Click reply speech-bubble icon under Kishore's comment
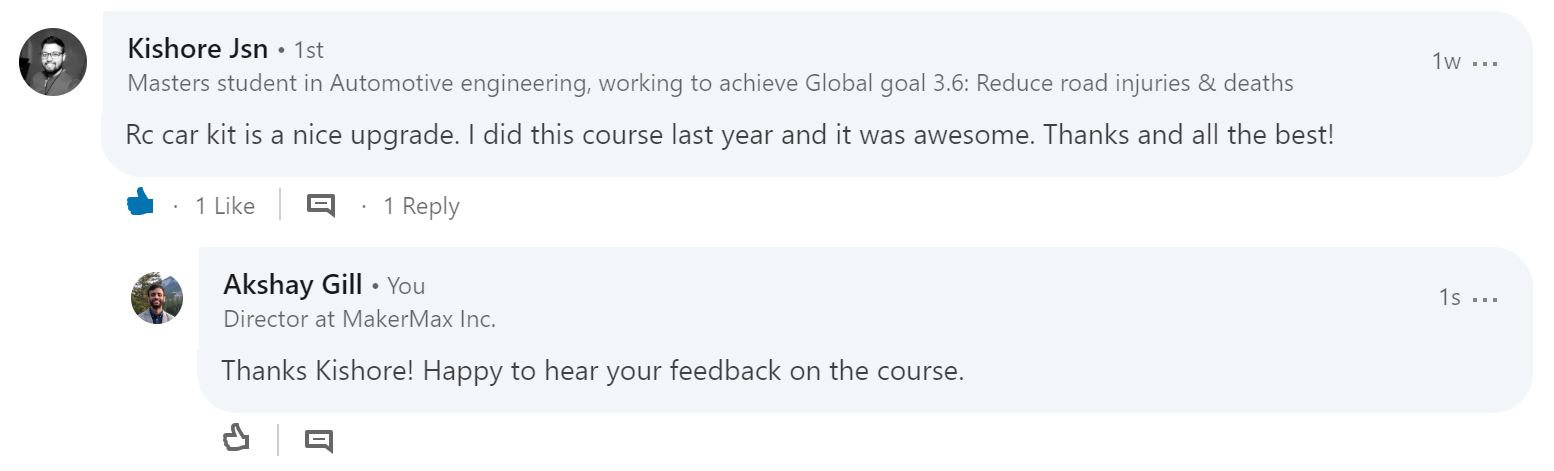 [320, 206]
